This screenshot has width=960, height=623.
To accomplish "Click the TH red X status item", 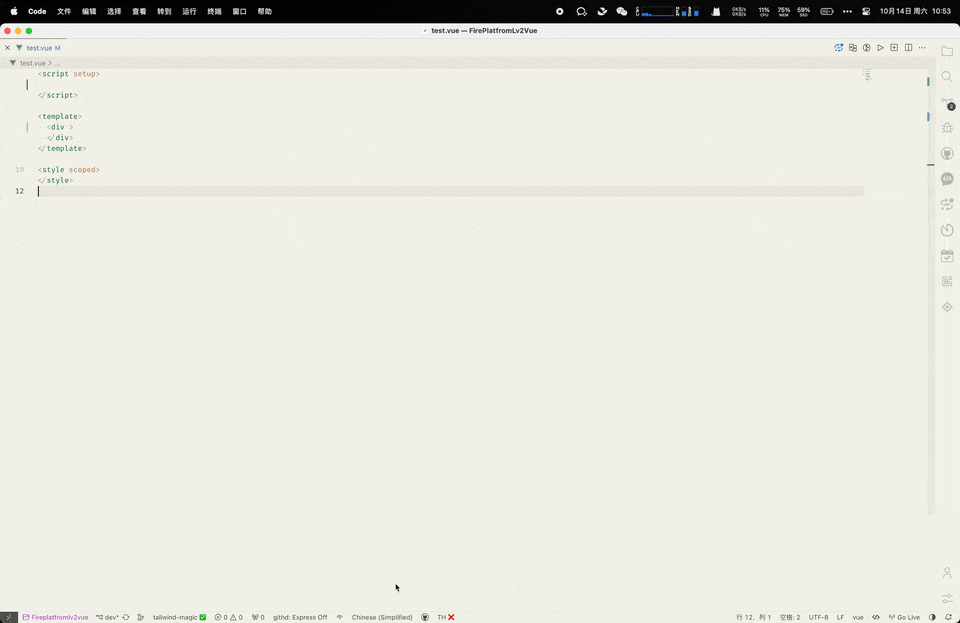I will 446,617.
